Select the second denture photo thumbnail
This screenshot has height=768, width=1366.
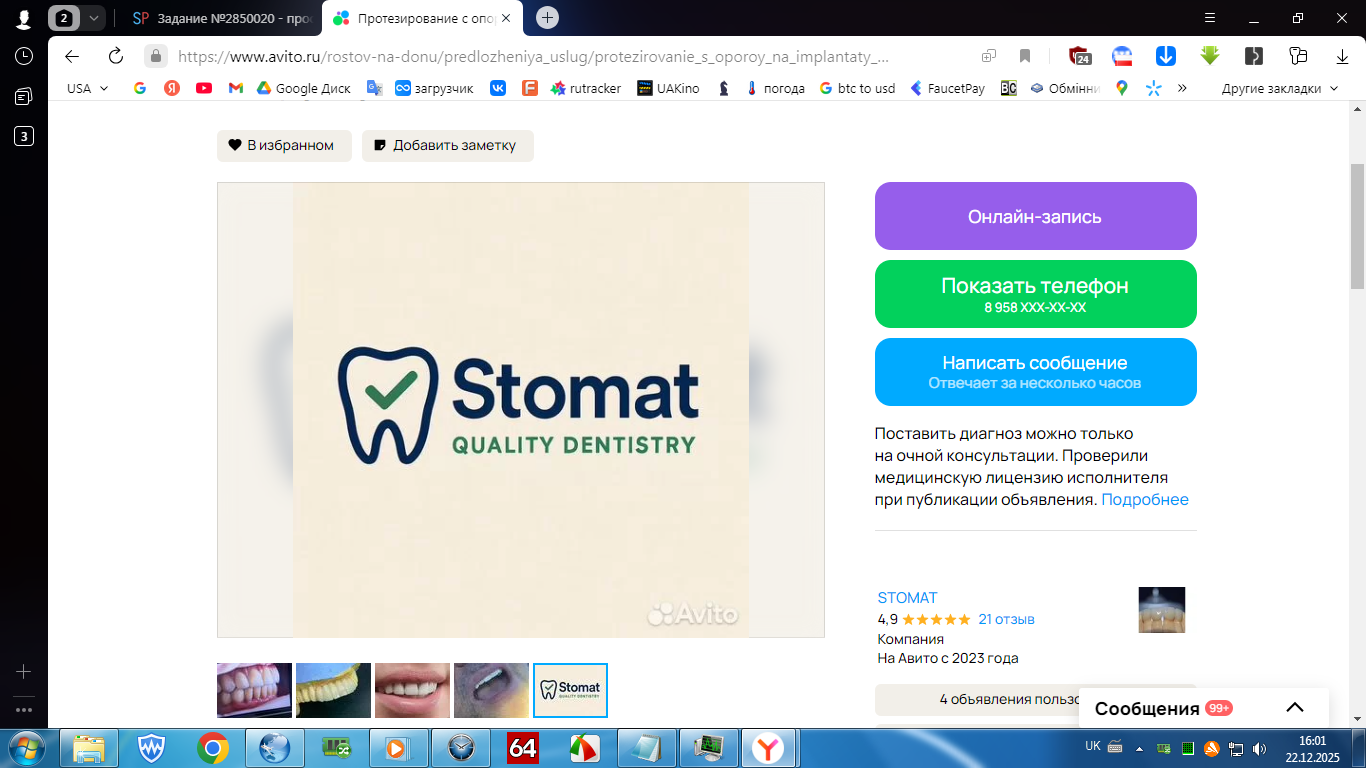tap(333, 690)
